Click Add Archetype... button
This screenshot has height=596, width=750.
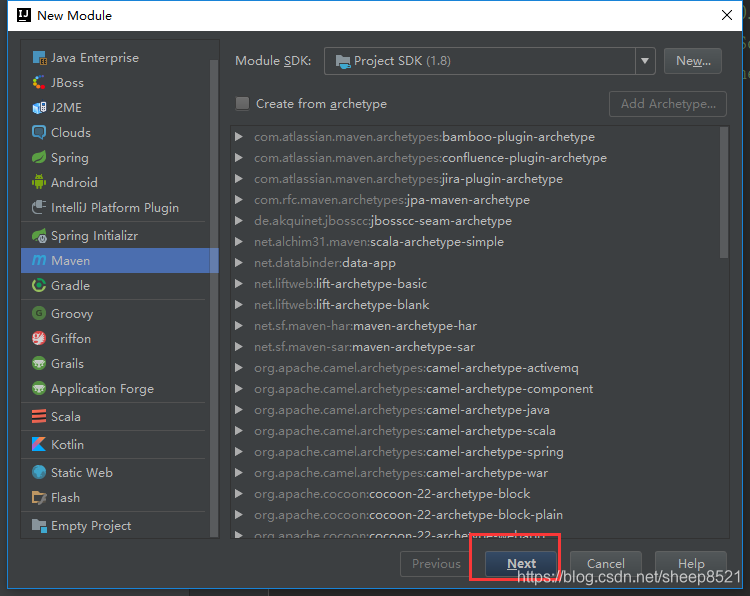pyautogui.click(x=668, y=104)
